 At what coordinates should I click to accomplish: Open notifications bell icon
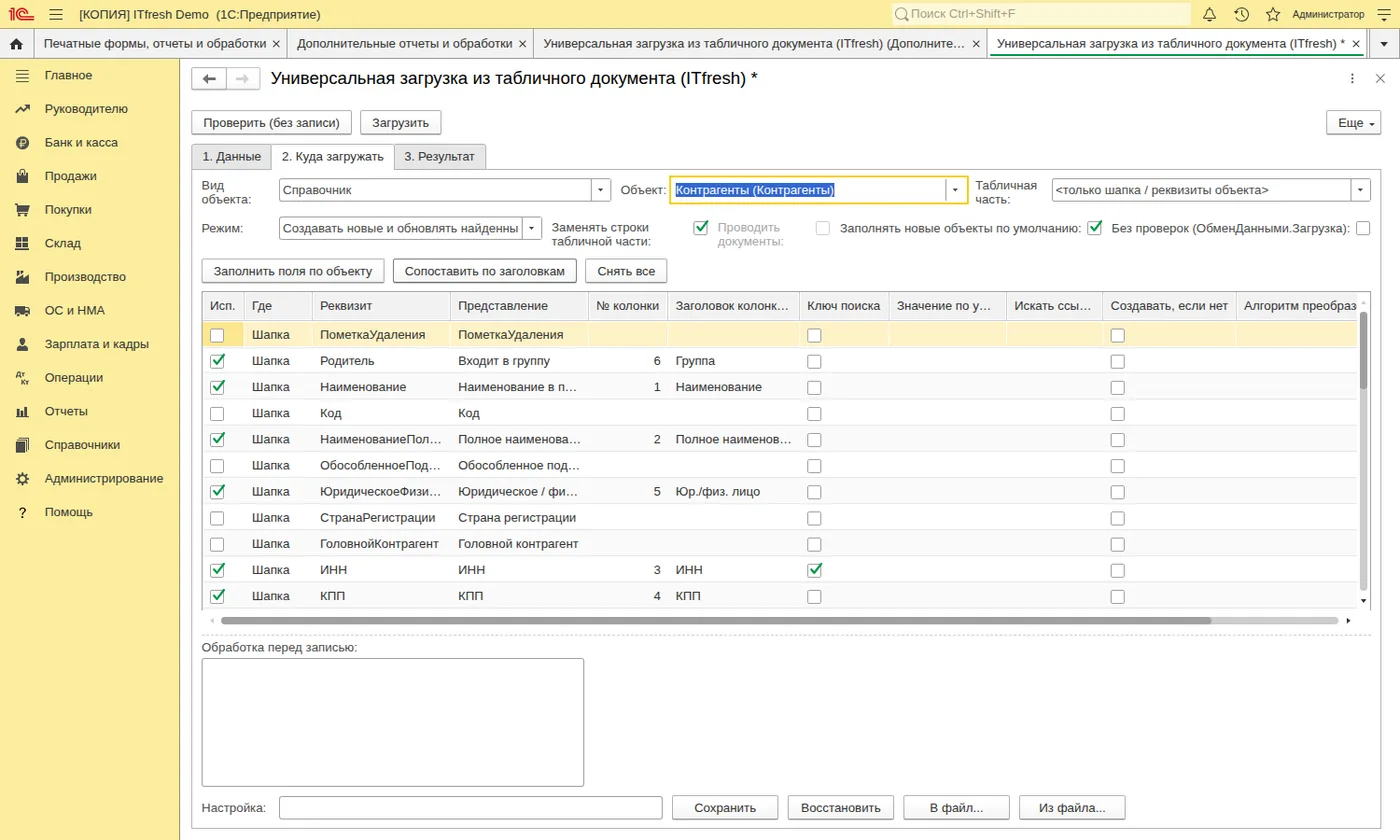1209,14
